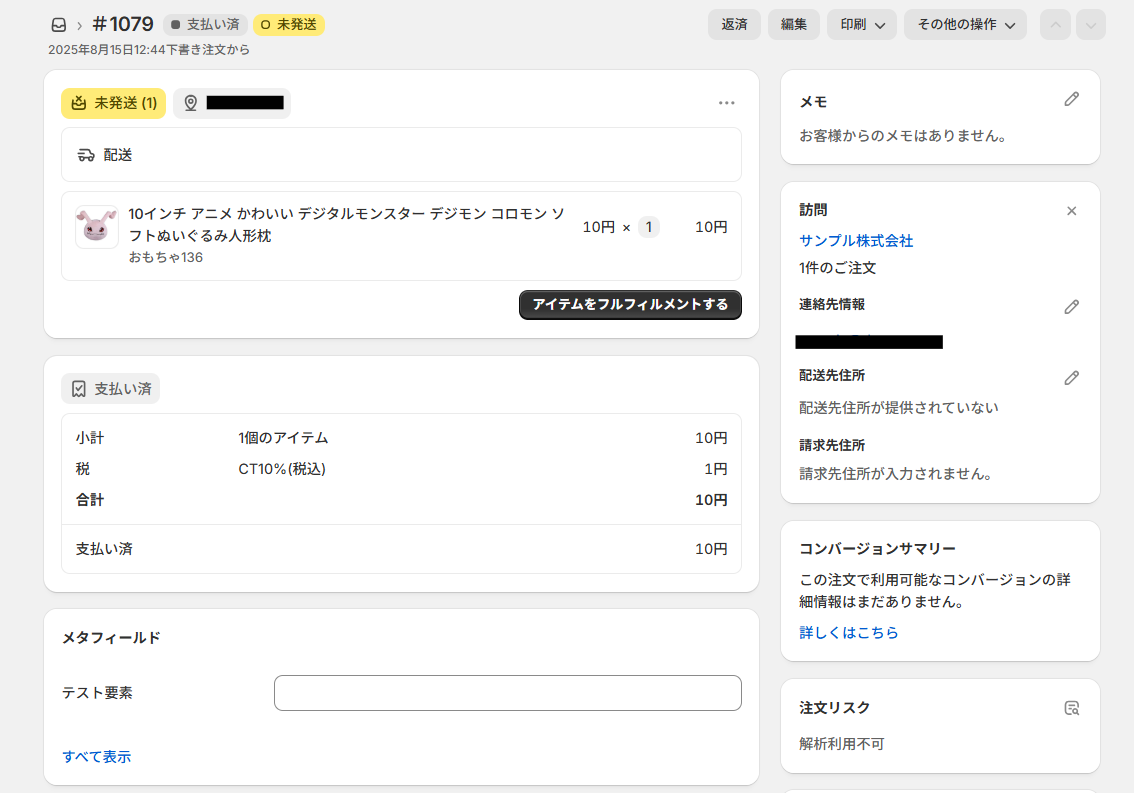Open the three-dot menu on fulfillment card
Screen dimensions: 1134x793
click(x=726, y=103)
